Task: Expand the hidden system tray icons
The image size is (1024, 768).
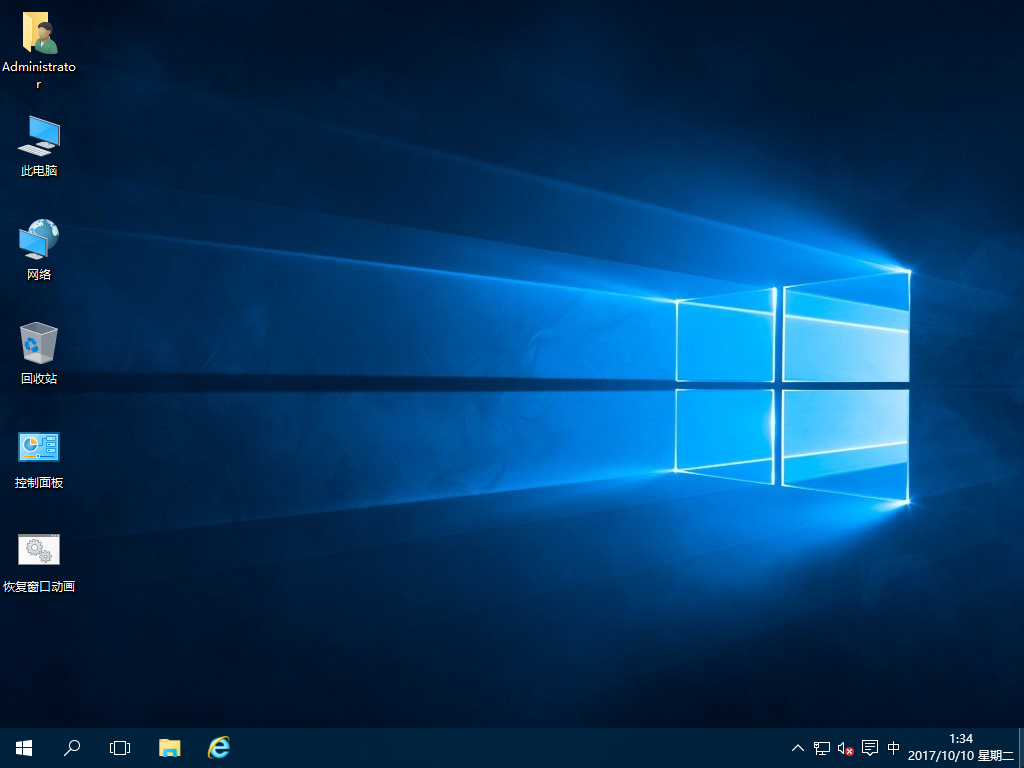Action: tap(797, 747)
